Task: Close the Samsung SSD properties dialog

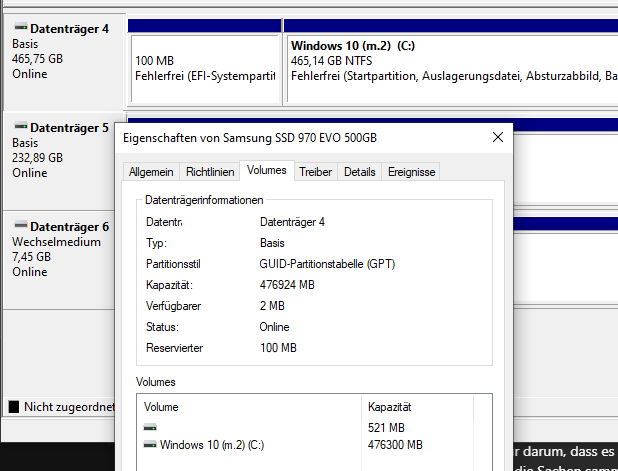Action: click(498, 137)
